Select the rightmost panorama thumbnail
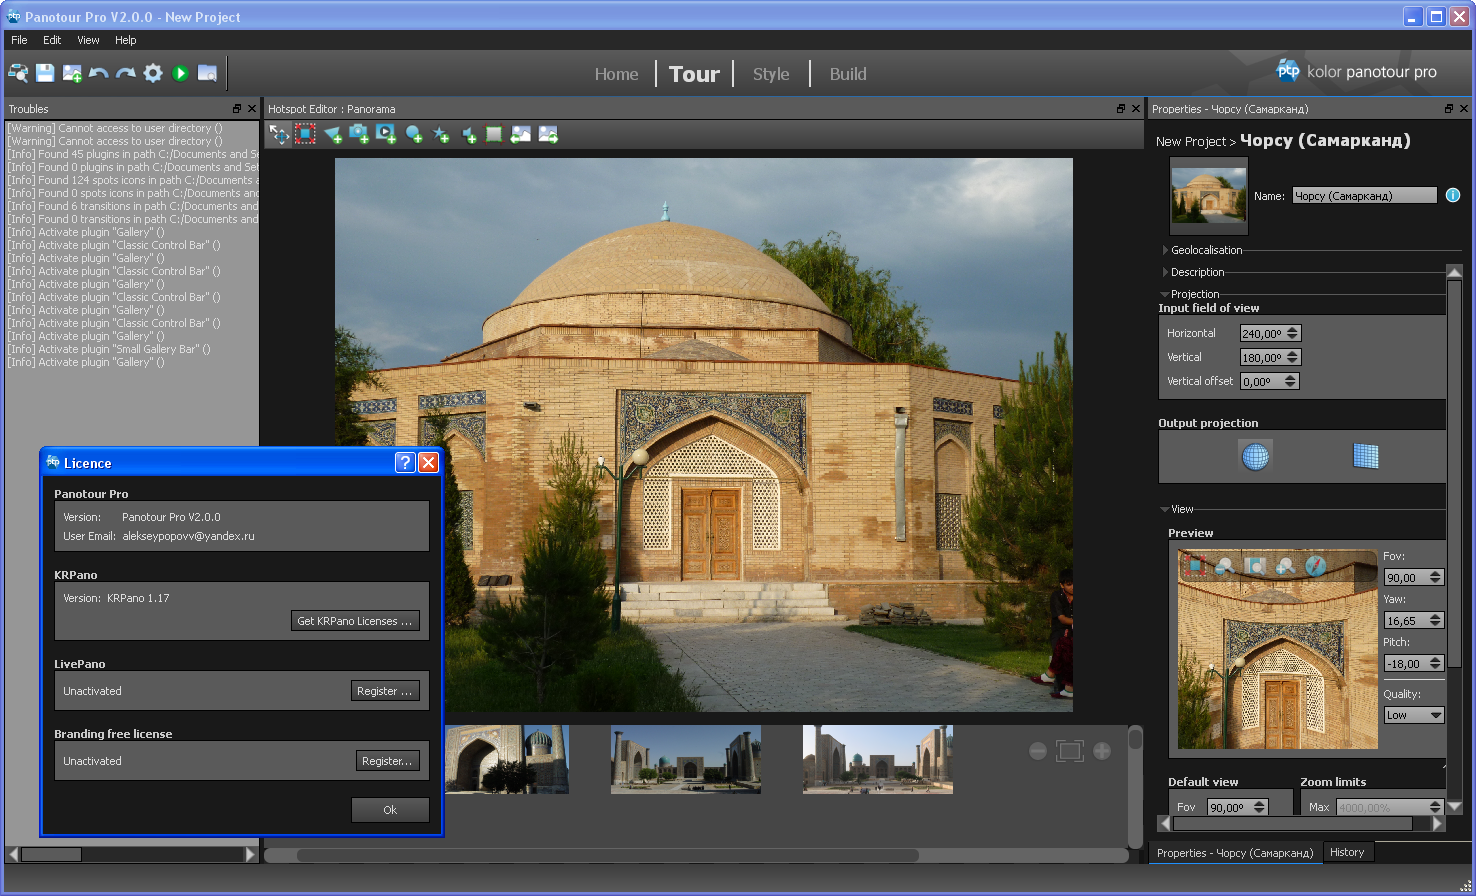 point(878,759)
